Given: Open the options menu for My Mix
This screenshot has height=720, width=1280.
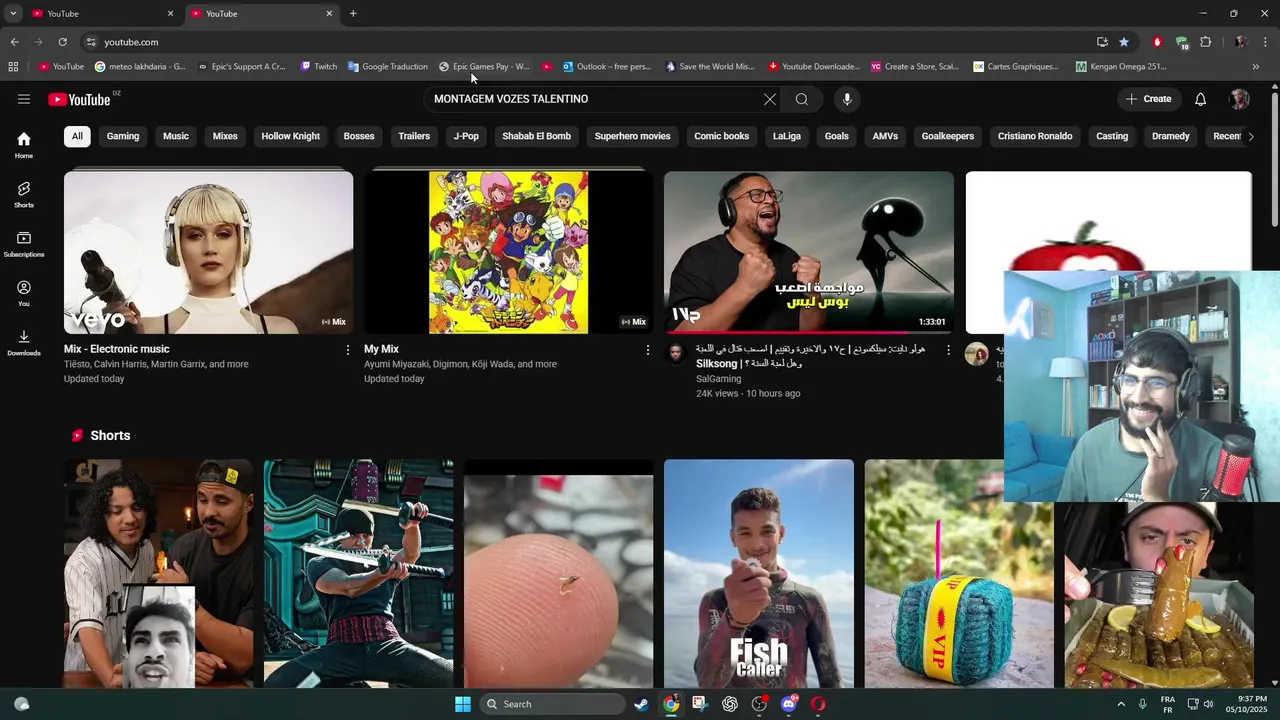Looking at the screenshot, I should tap(648, 350).
